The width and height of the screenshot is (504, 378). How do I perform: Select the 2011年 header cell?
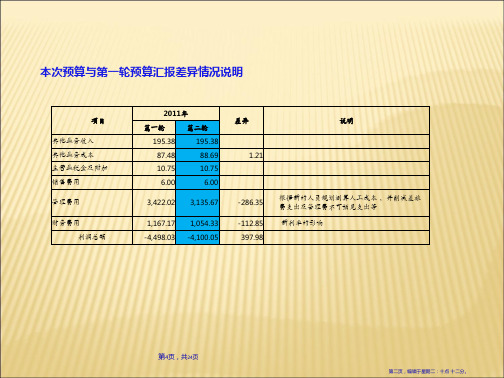point(176,114)
